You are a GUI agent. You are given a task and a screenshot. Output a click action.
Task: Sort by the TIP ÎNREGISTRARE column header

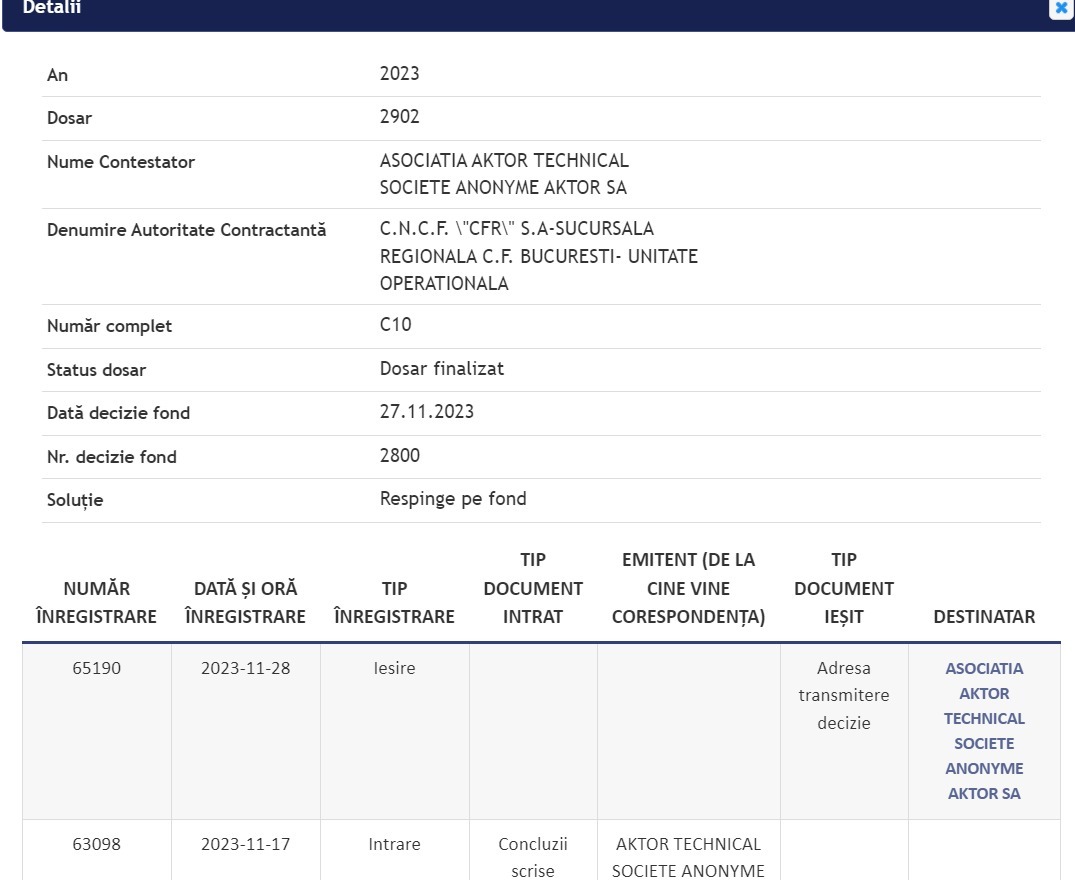394,602
